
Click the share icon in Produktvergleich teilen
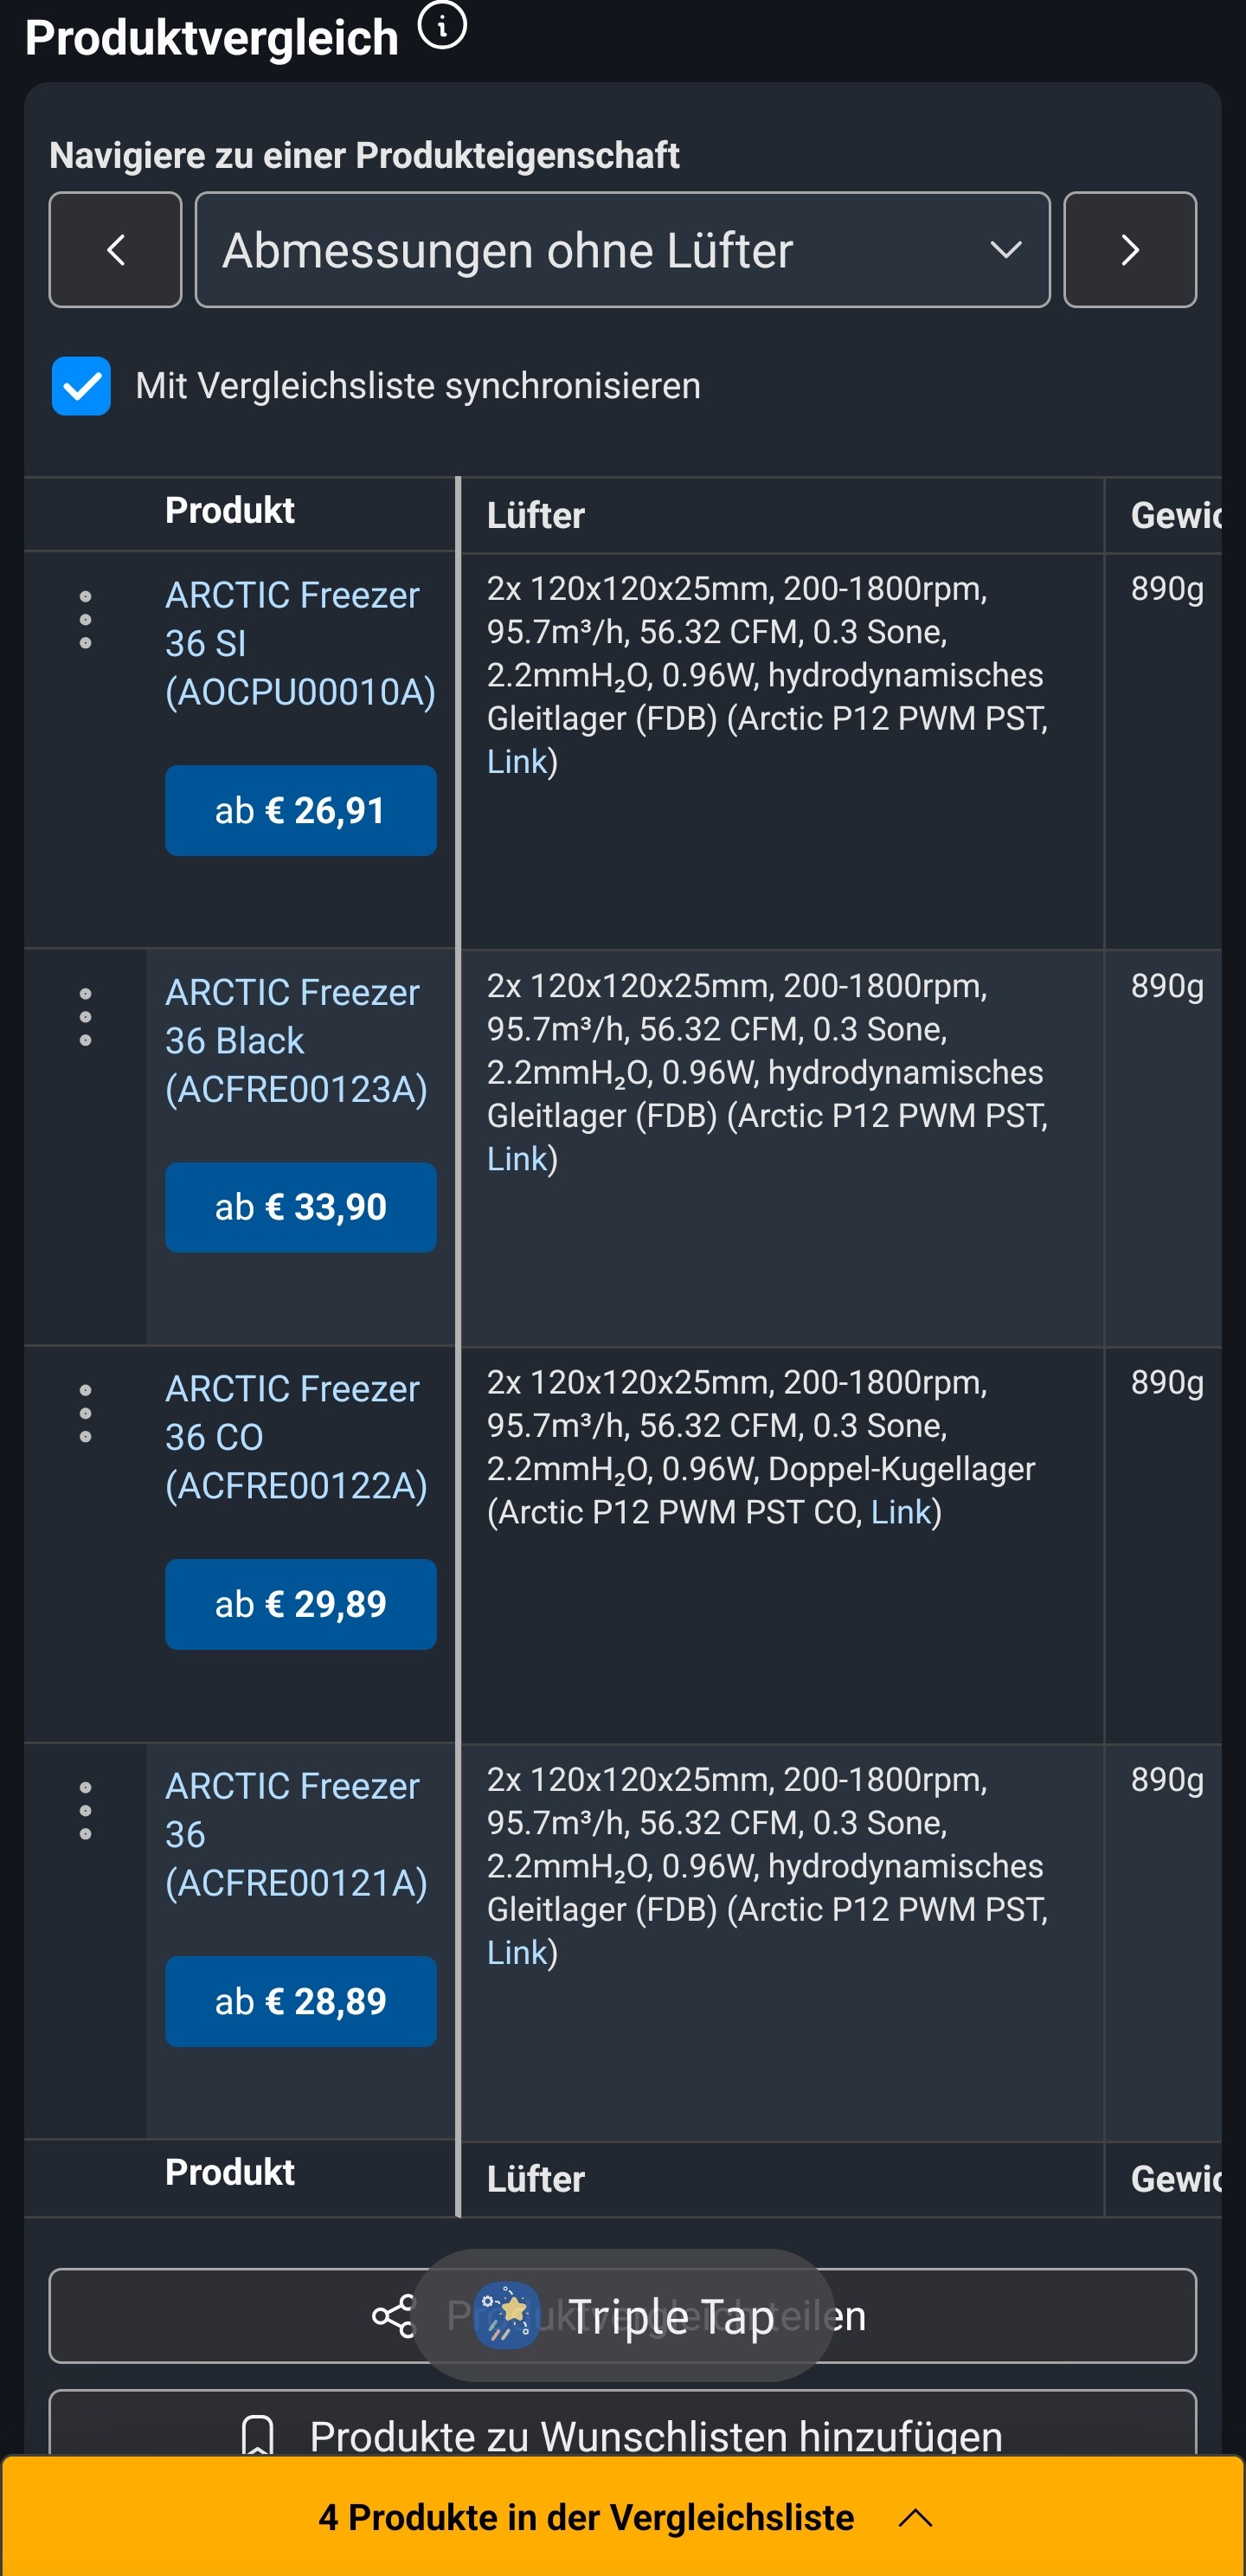point(393,2316)
